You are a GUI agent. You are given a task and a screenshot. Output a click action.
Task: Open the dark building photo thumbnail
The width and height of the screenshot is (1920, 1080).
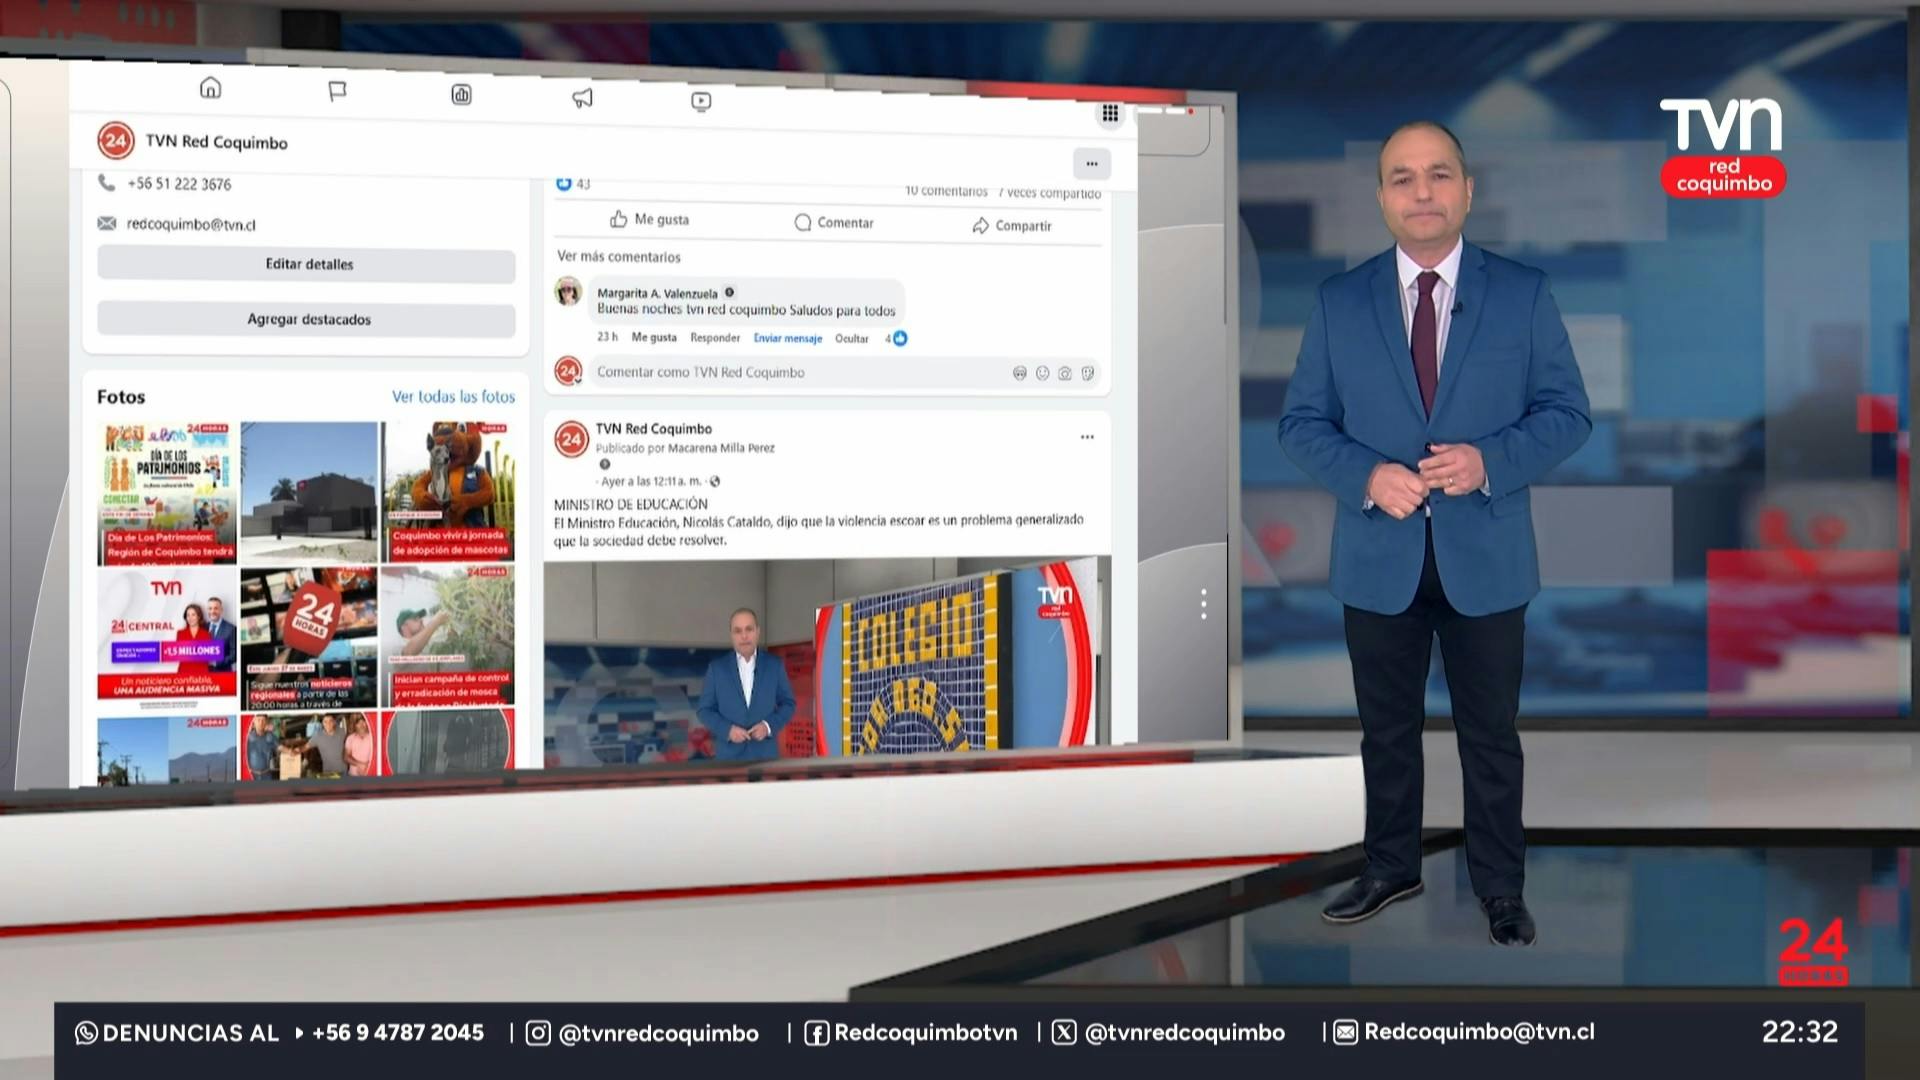[x=309, y=492]
